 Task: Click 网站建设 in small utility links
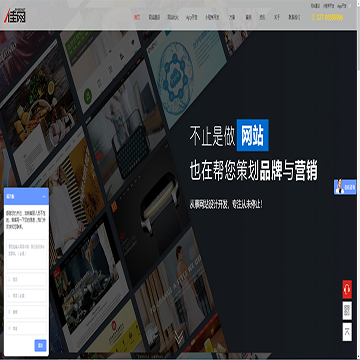(x=315, y=6)
